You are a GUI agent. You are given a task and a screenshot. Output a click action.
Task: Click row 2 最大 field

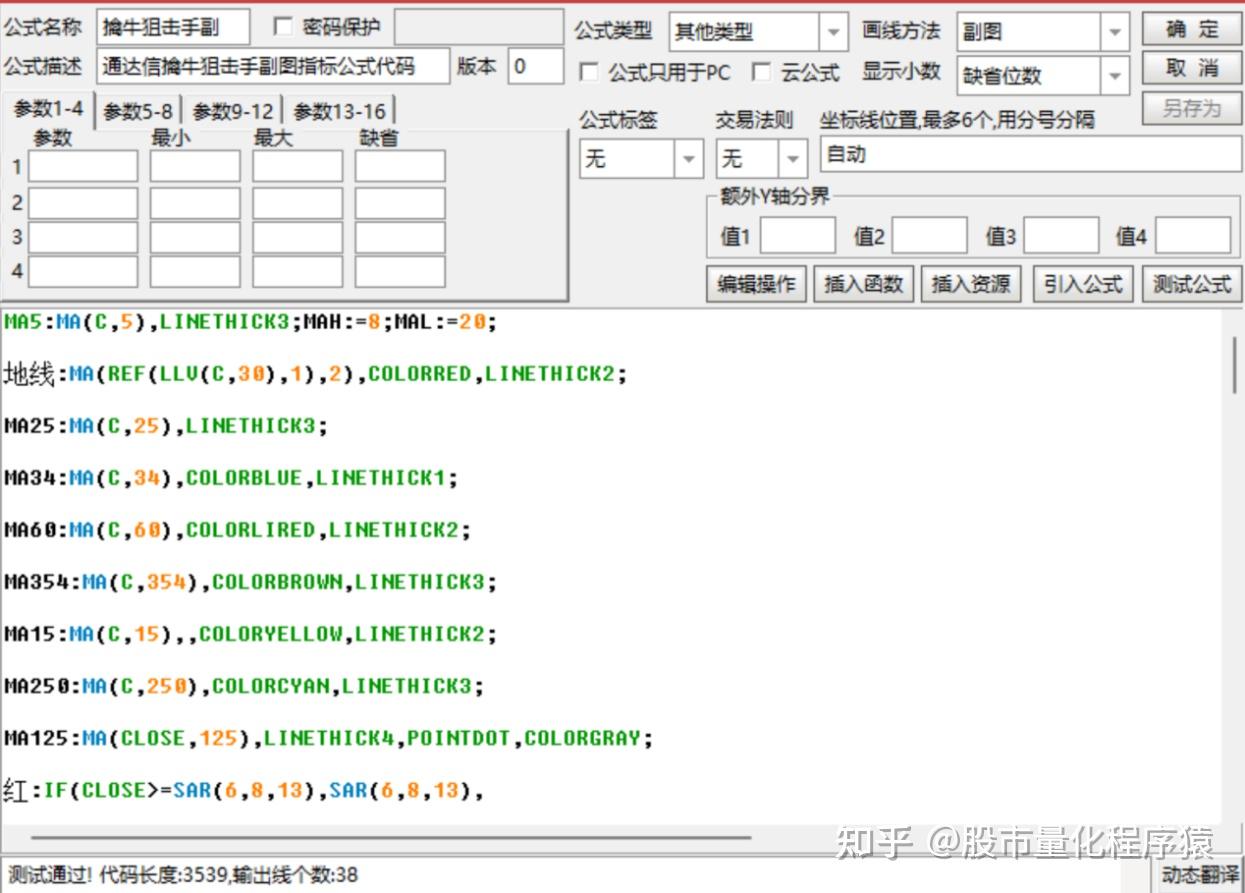[x=297, y=203]
